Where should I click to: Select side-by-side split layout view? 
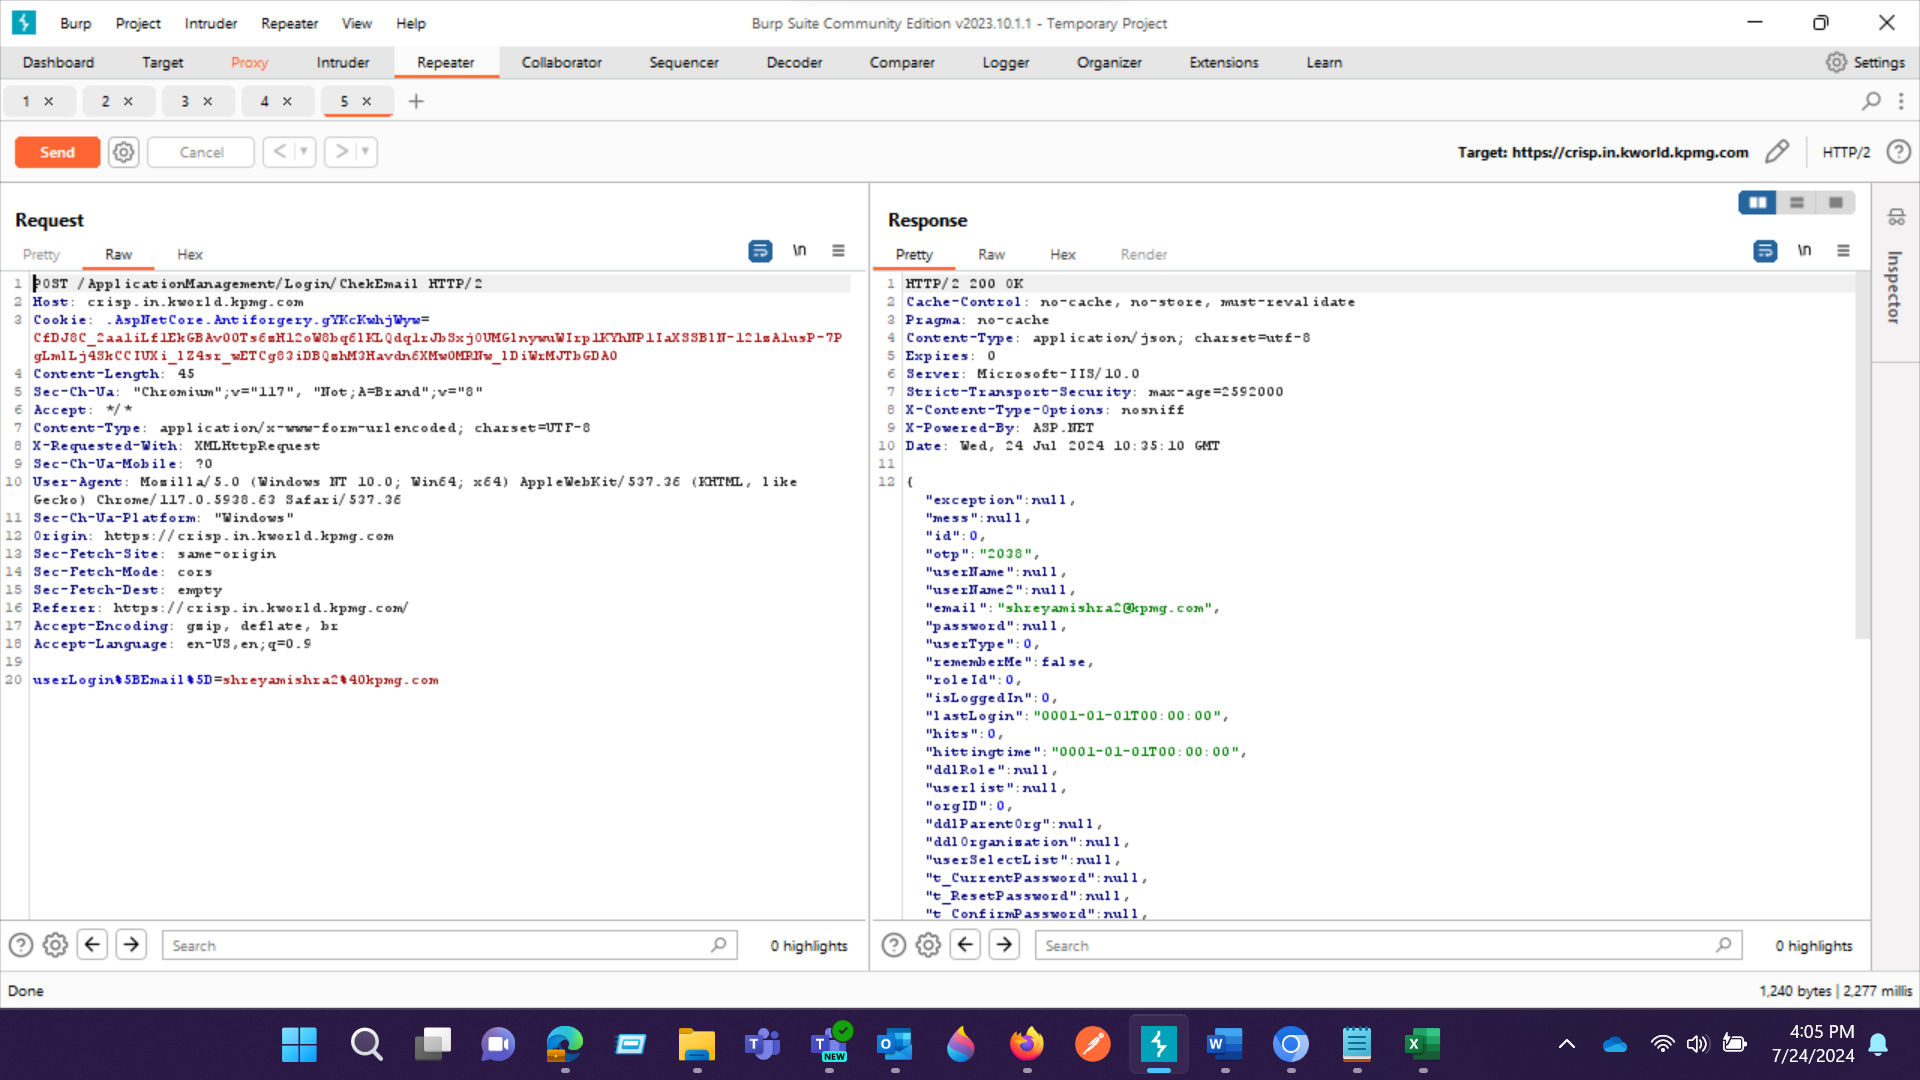1757,203
